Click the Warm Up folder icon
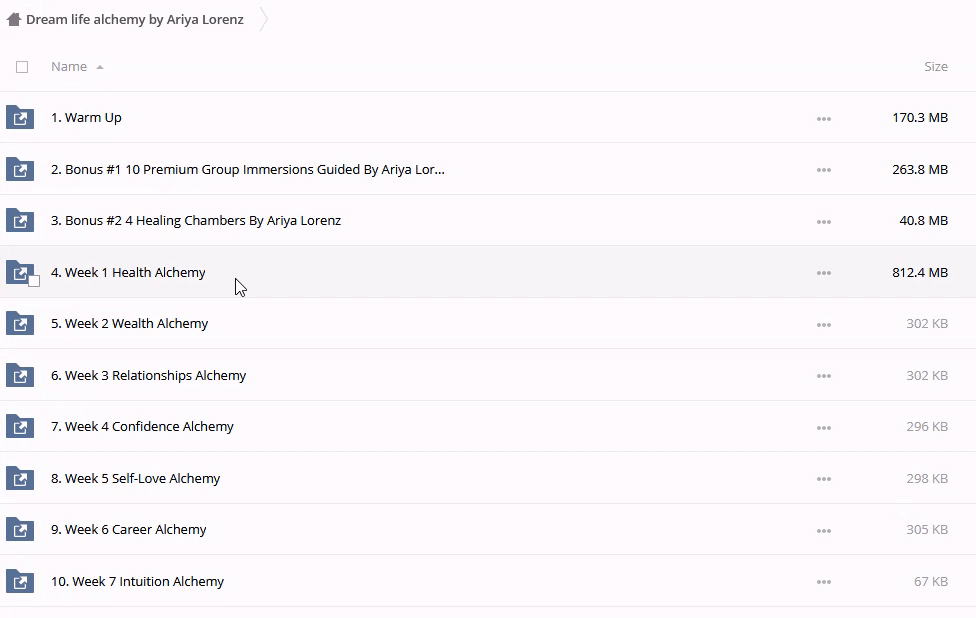The height and width of the screenshot is (618, 976). pyautogui.click(x=20, y=118)
